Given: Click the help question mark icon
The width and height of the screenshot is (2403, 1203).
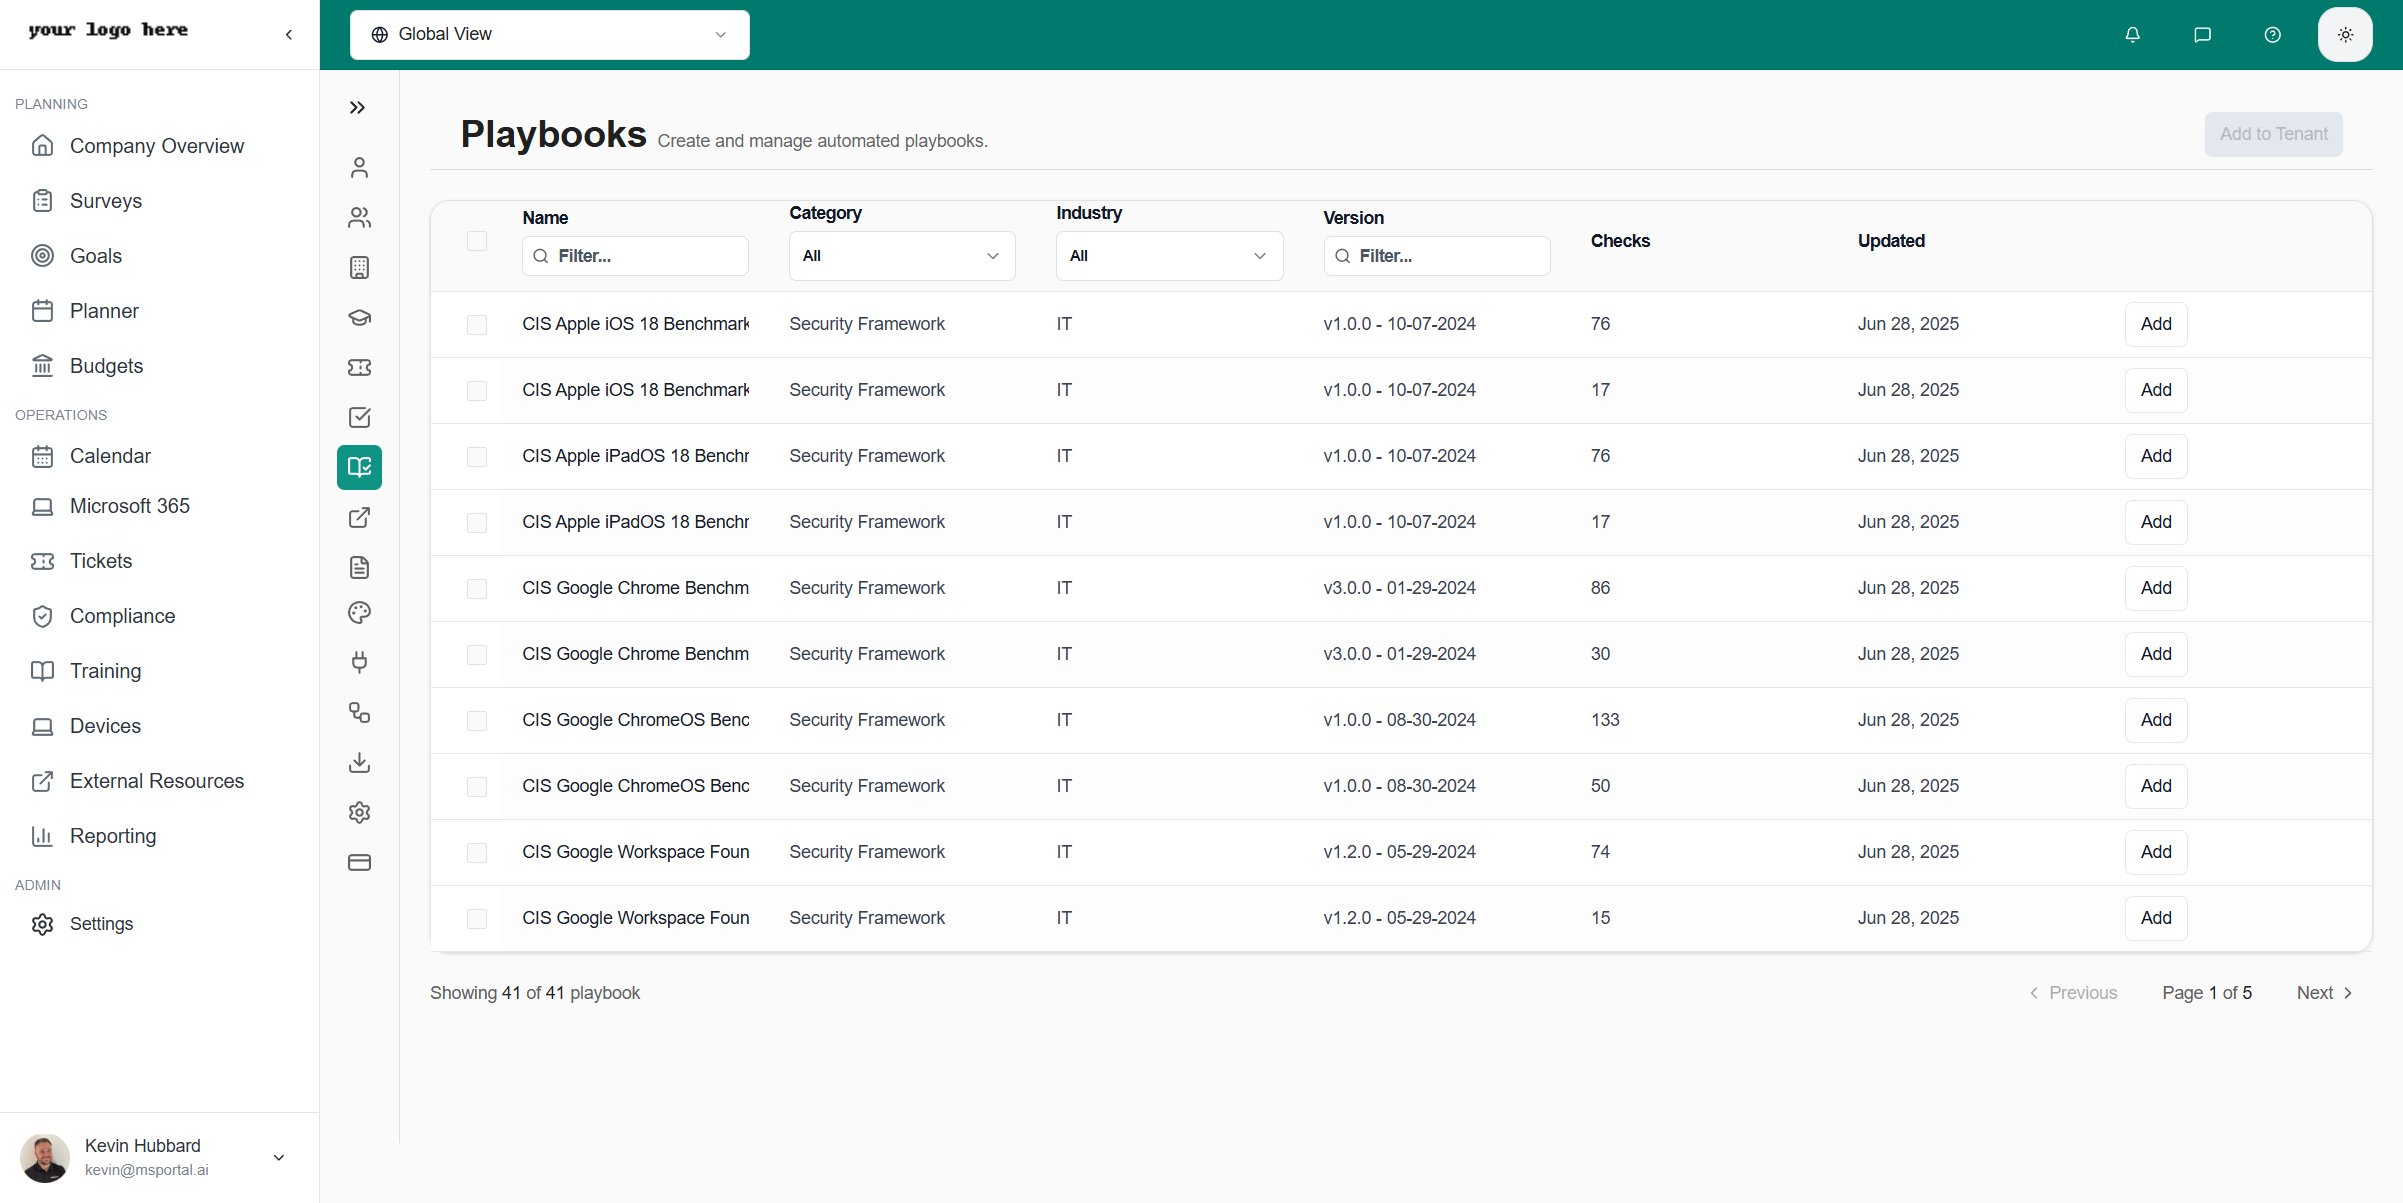Looking at the screenshot, I should point(2272,35).
